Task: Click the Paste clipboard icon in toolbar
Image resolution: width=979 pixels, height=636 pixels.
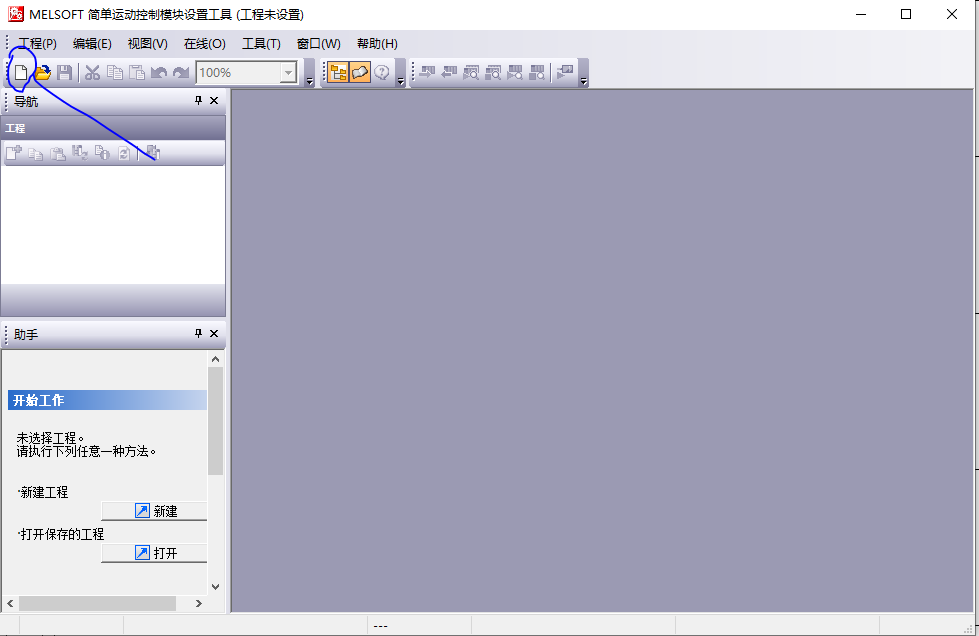Action: coord(137,72)
